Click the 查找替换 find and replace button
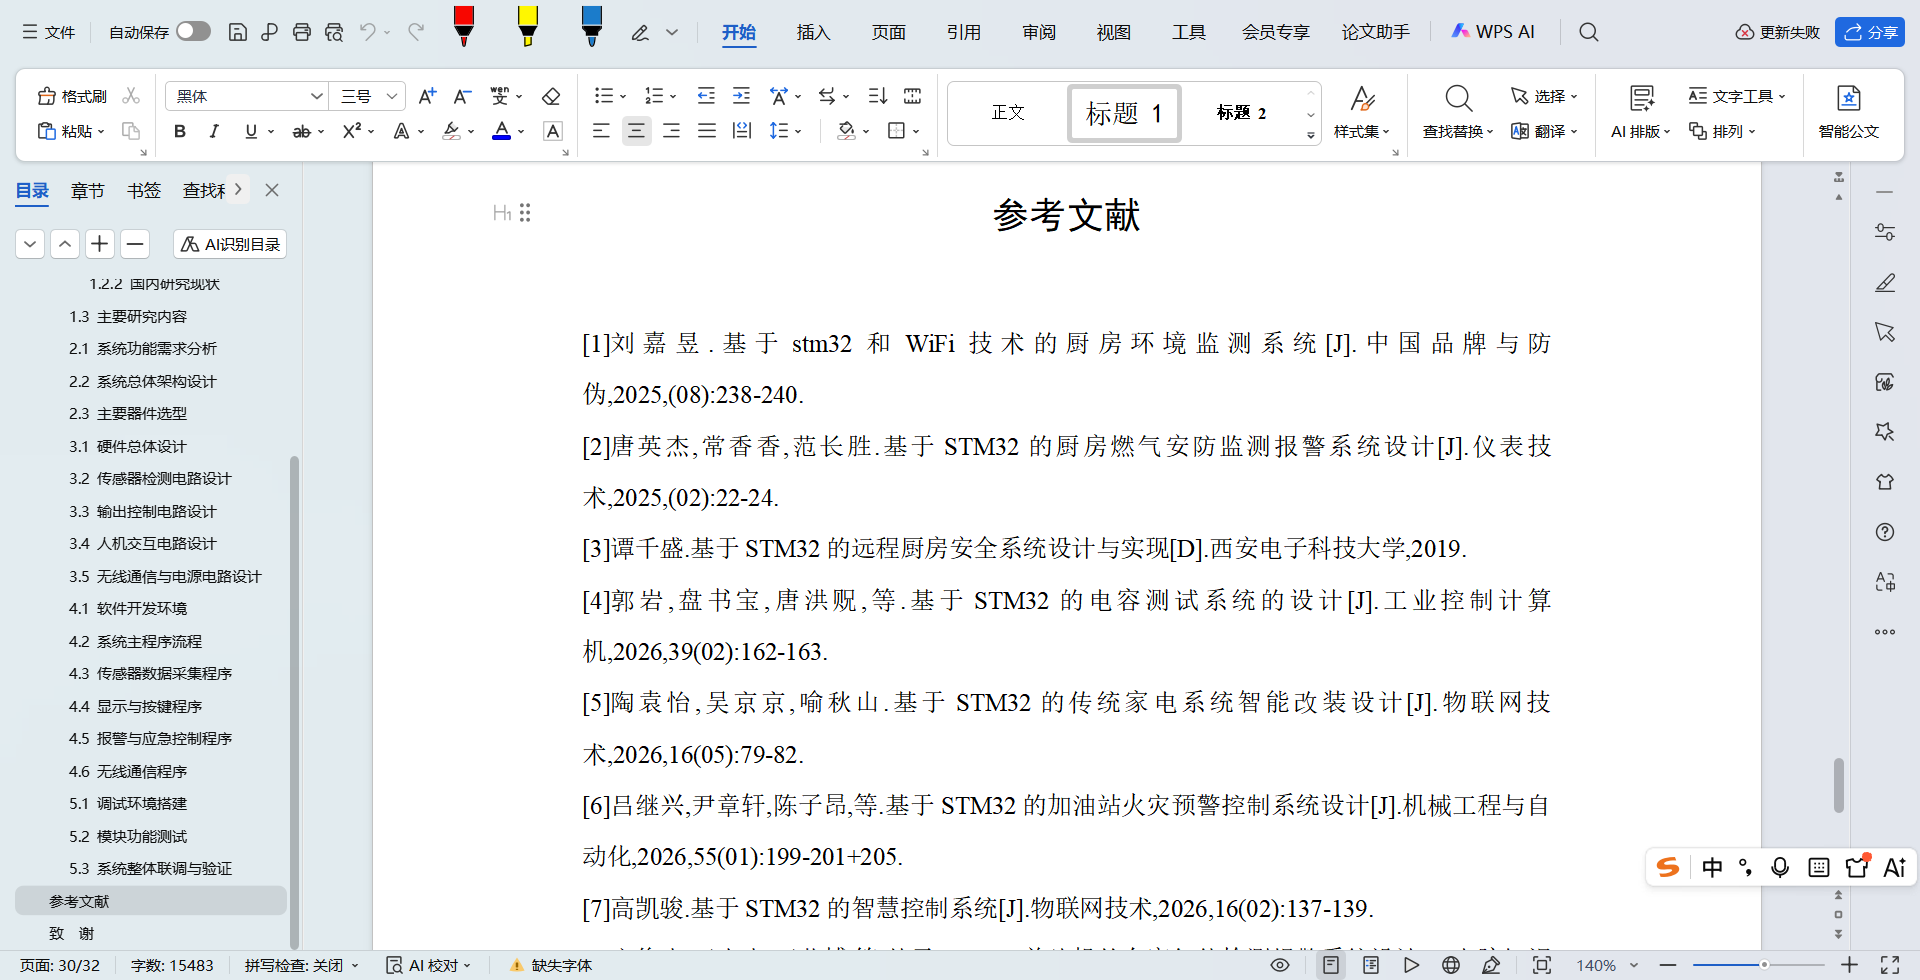1920x980 pixels. point(1458,112)
